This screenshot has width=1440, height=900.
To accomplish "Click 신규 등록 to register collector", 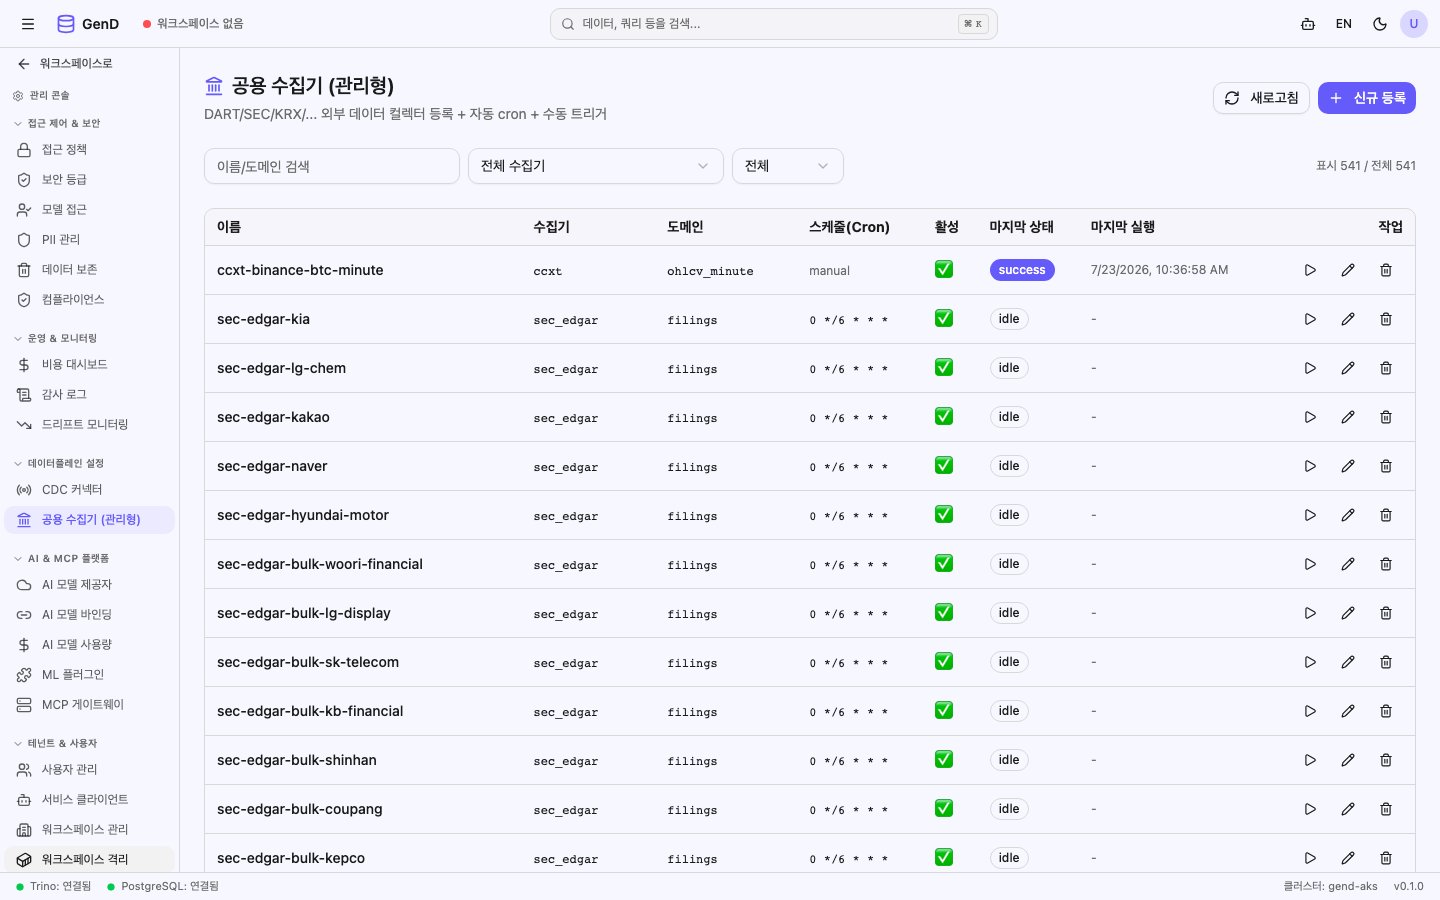I will click(x=1367, y=98).
